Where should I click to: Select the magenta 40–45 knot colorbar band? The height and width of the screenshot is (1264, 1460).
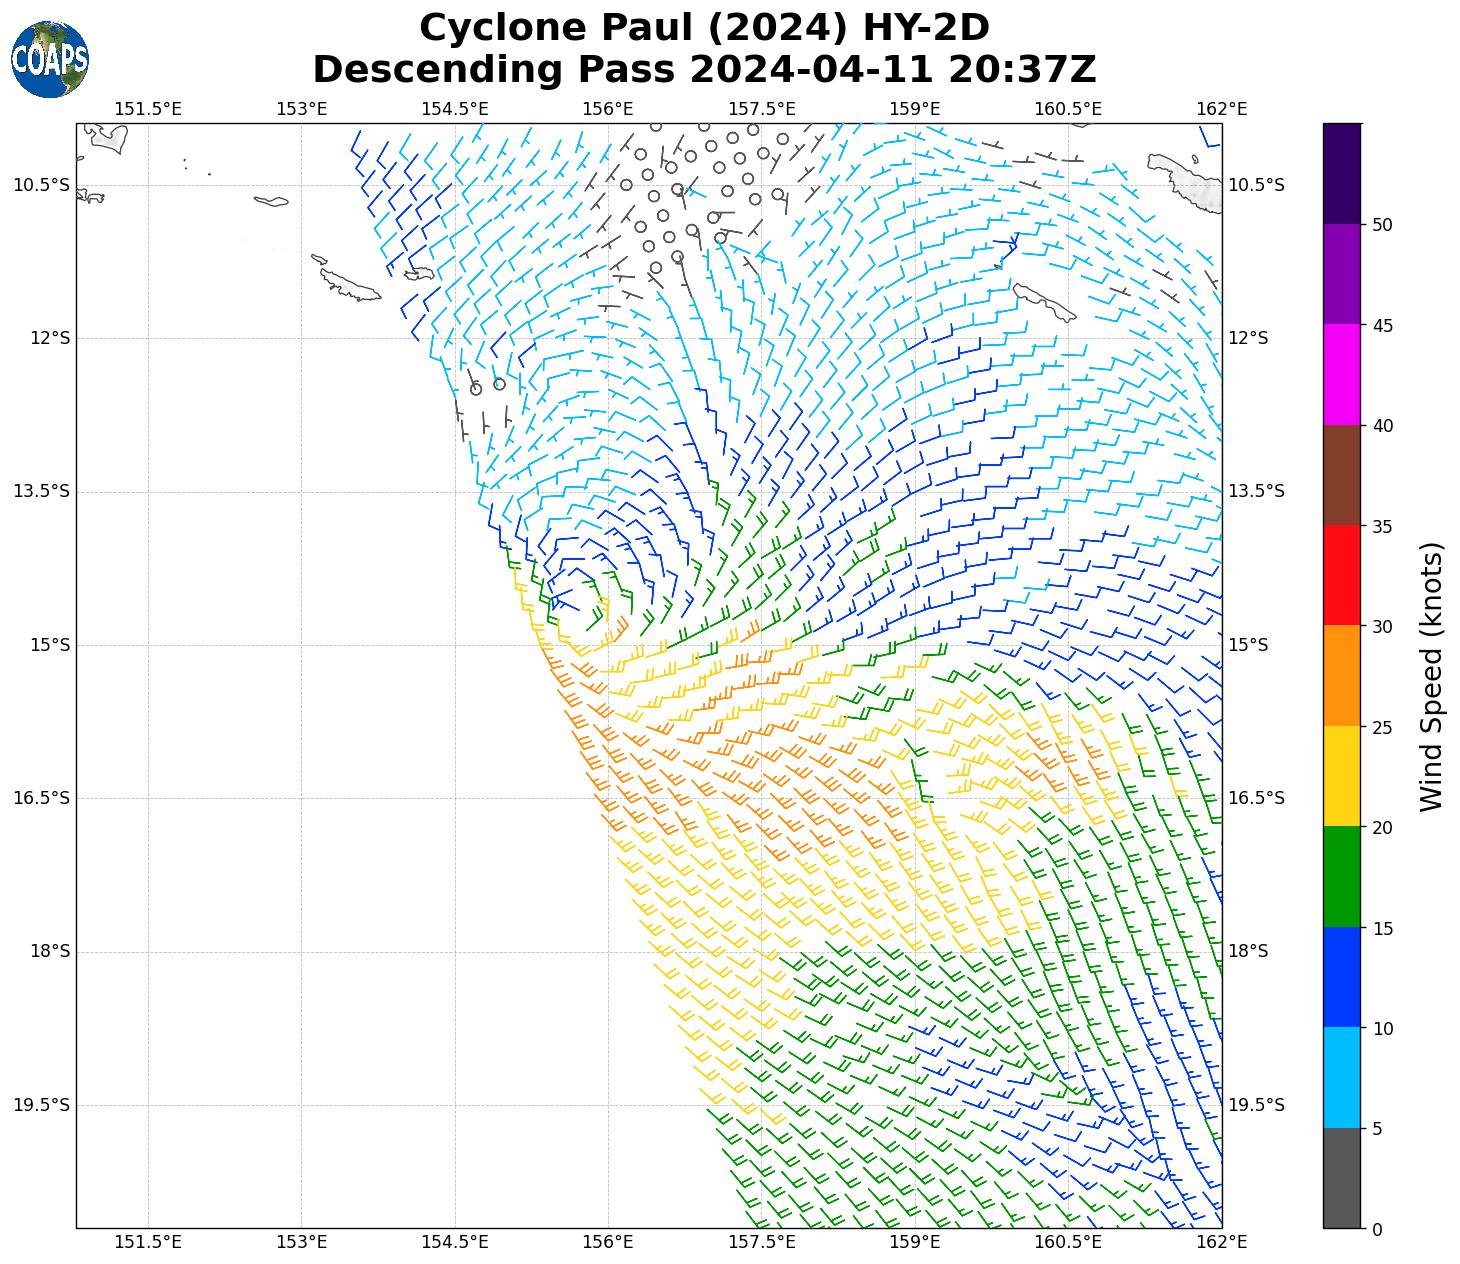pos(1341,374)
